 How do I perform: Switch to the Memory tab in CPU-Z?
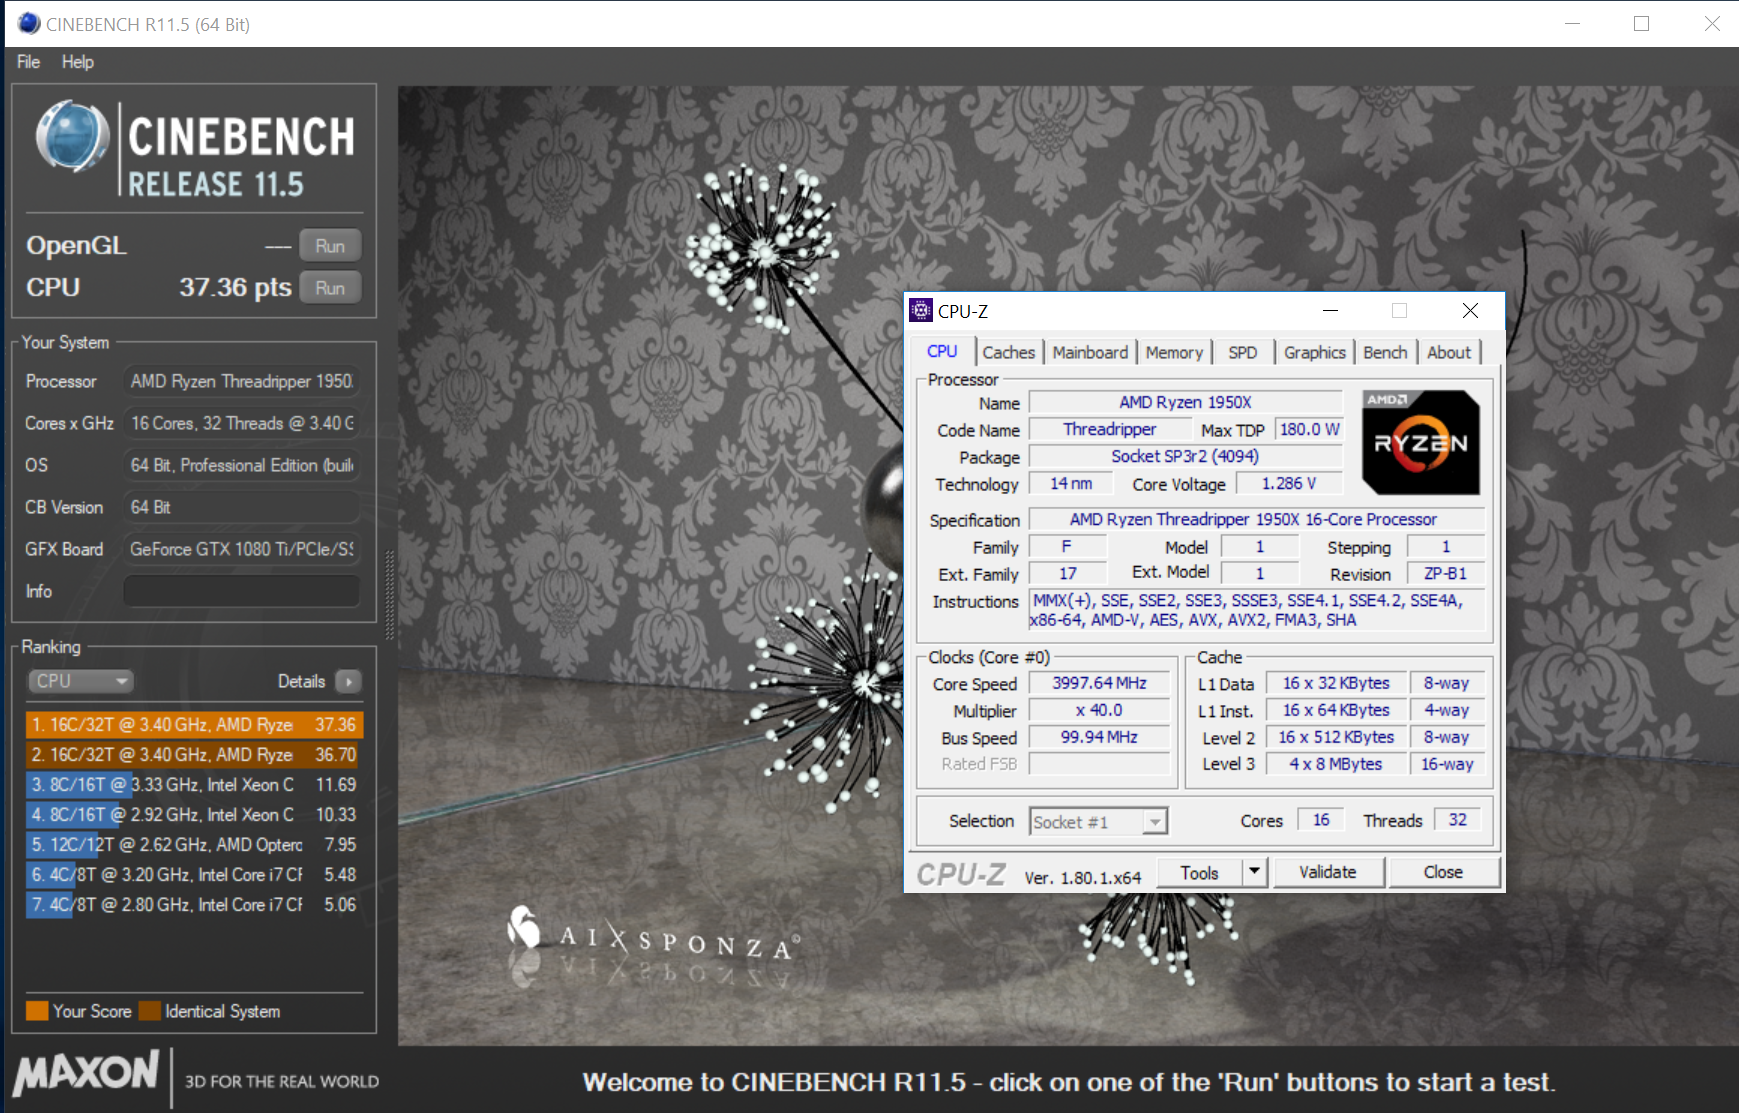coord(1174,352)
